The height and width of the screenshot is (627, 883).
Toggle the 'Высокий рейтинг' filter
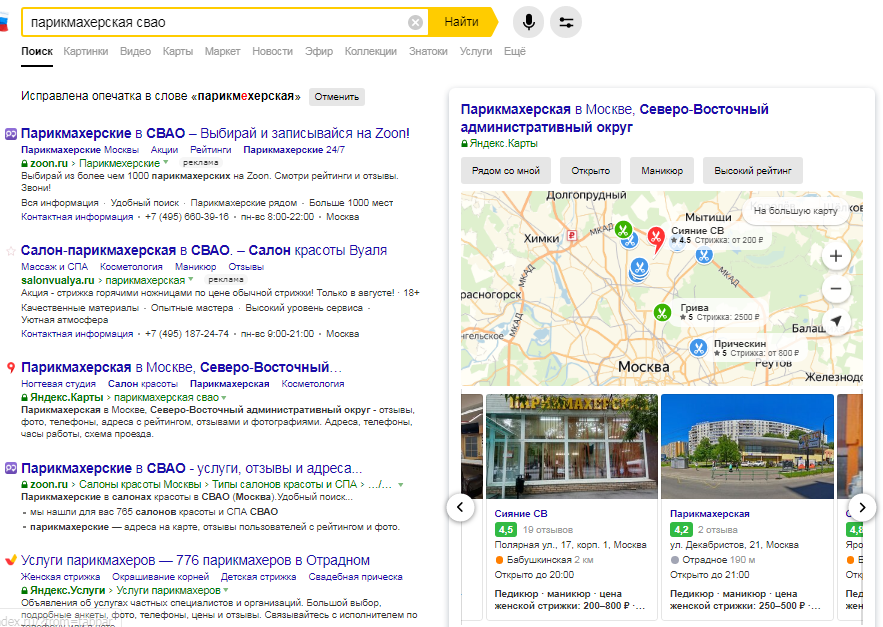point(752,171)
